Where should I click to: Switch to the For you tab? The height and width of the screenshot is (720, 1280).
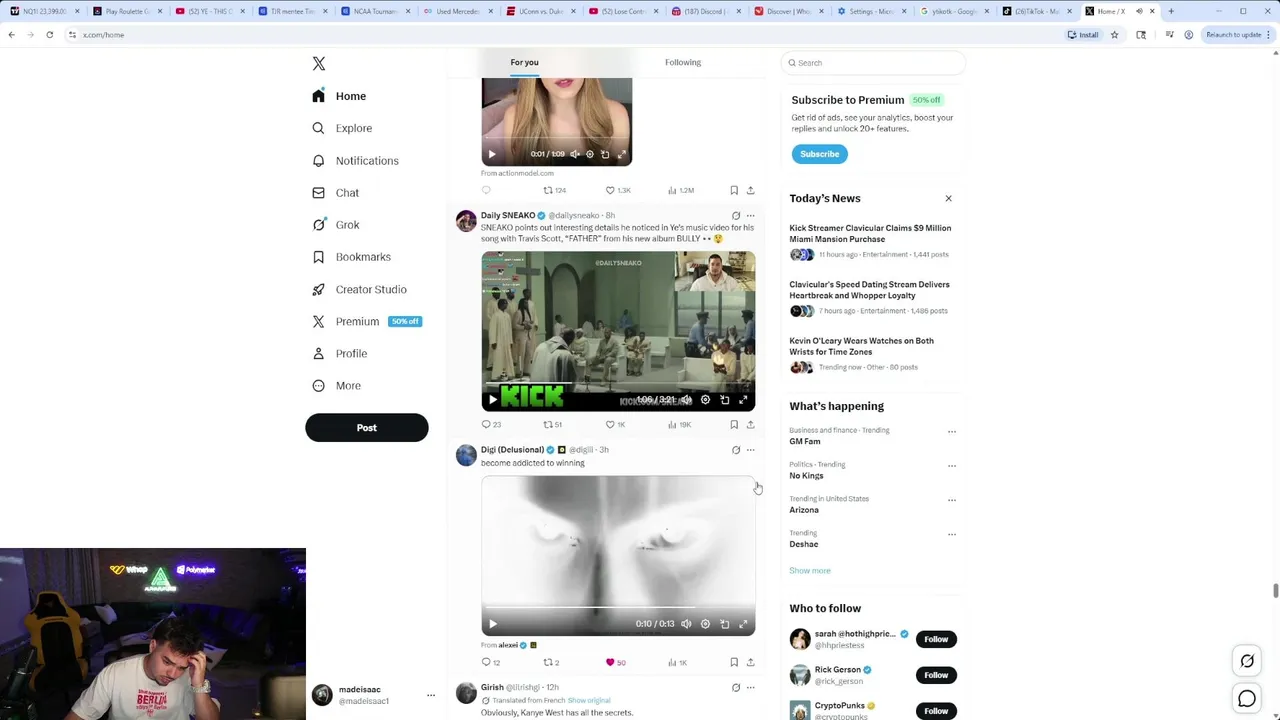(524, 62)
